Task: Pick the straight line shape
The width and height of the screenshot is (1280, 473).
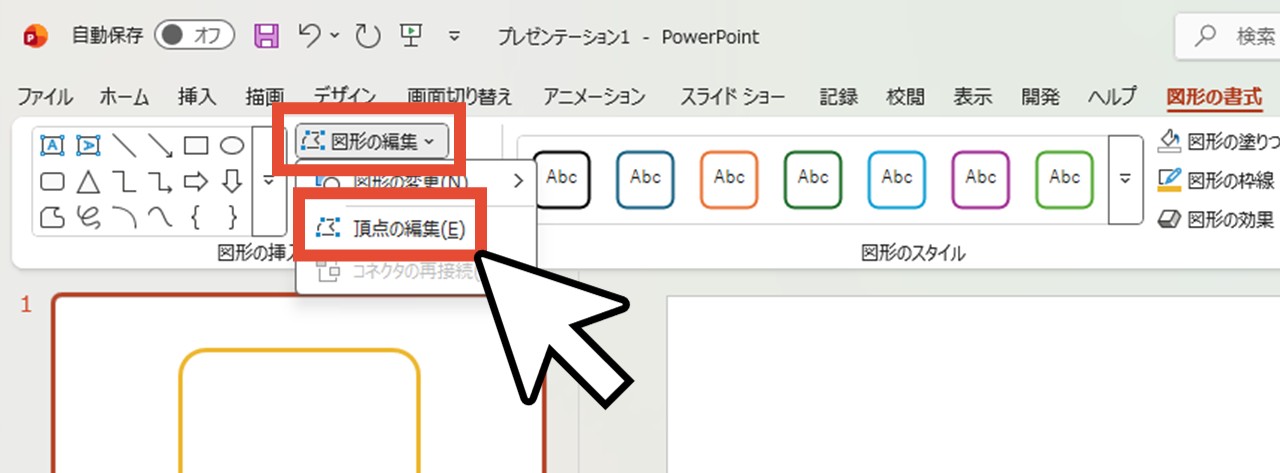Action: pos(124,146)
